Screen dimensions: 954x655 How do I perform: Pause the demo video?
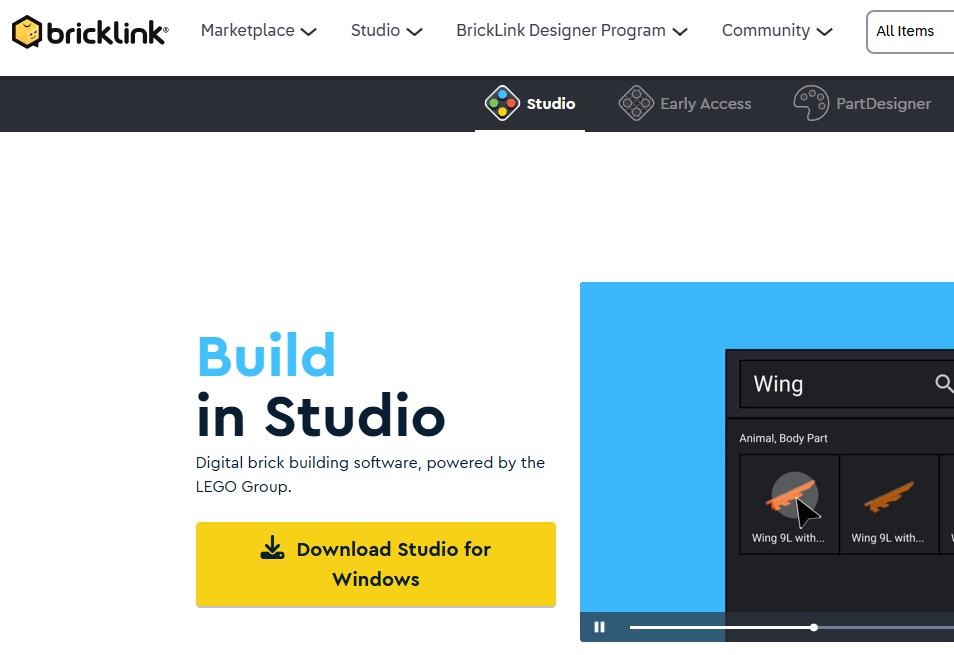point(599,627)
